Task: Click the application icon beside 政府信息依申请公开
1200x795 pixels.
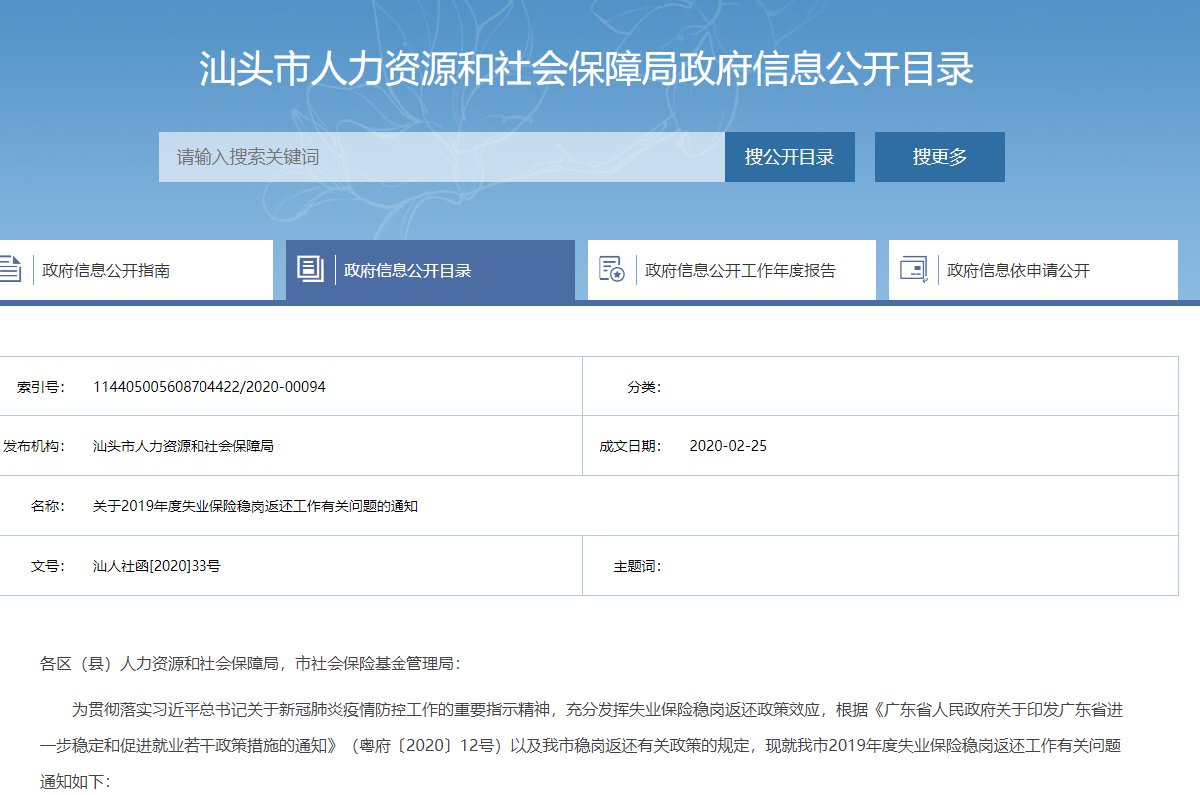Action: 913,269
